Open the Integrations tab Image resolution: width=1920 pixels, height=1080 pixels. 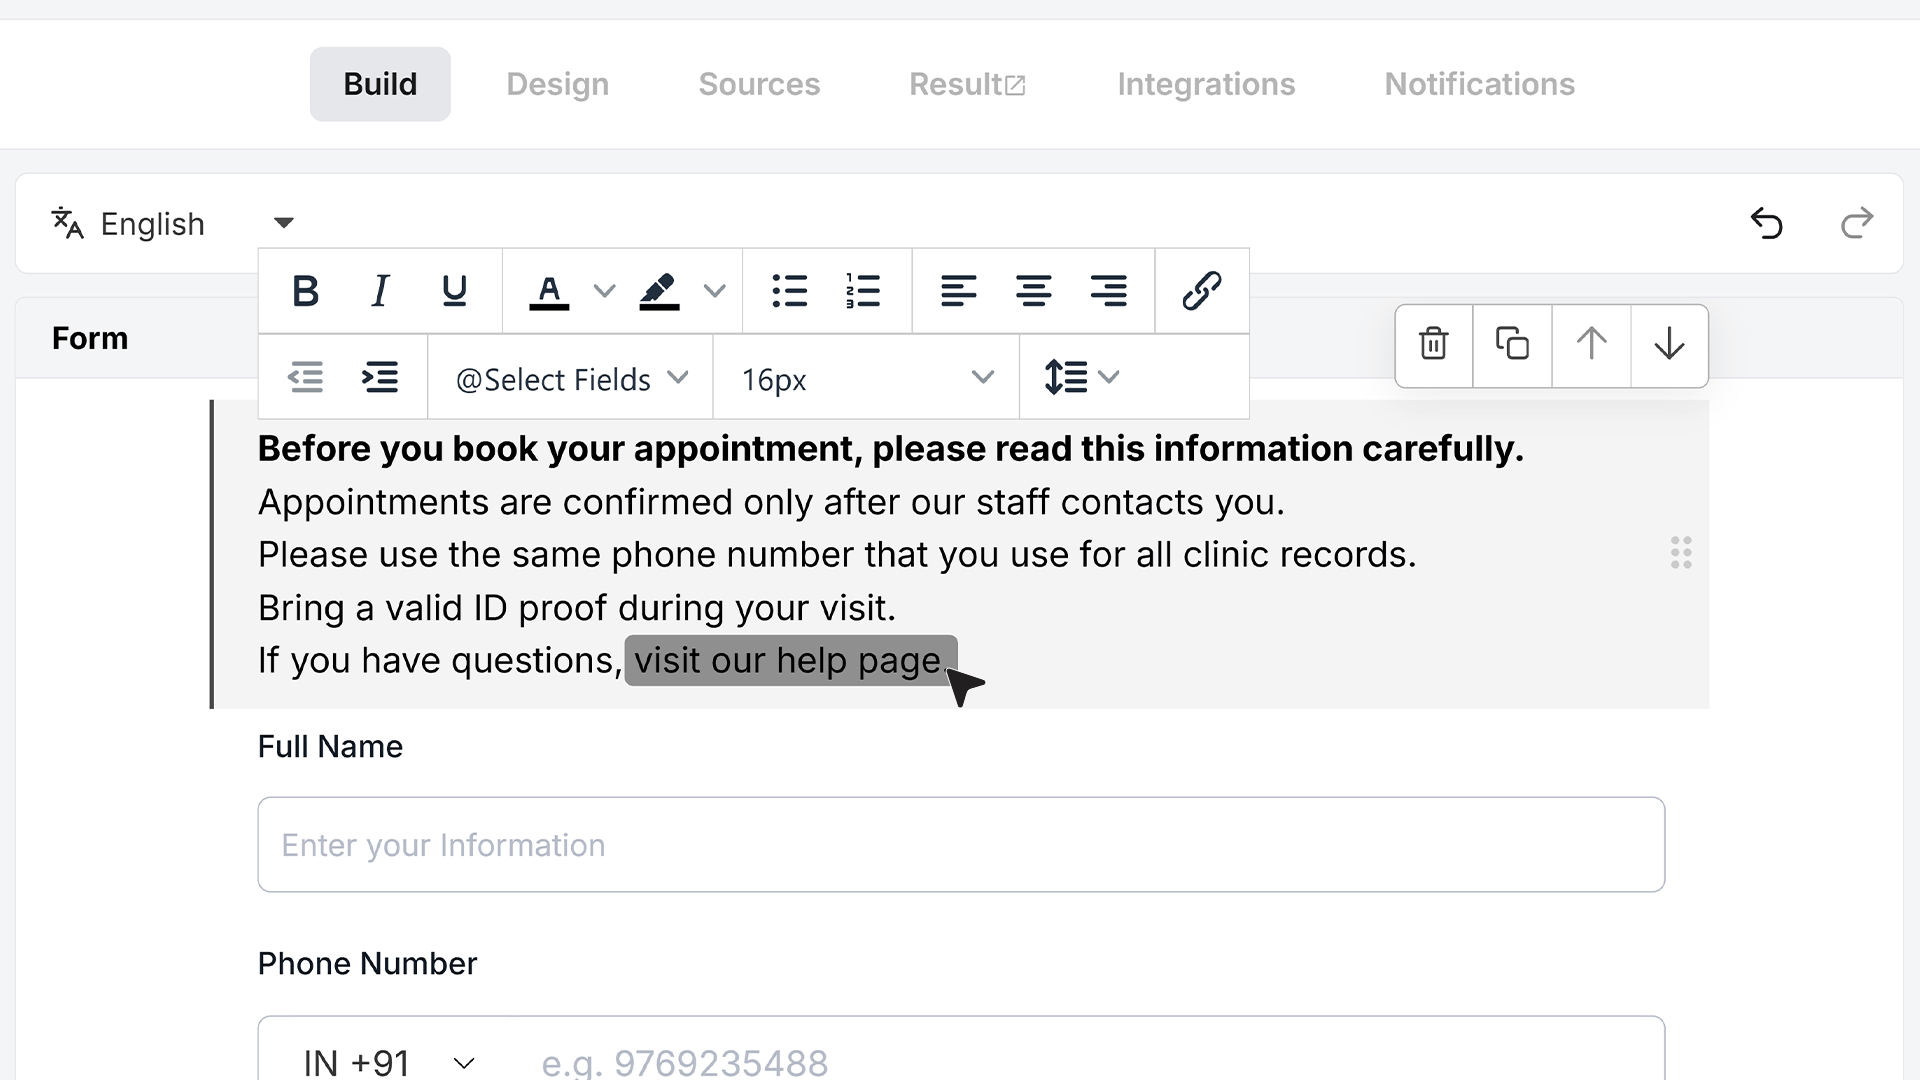tap(1206, 84)
